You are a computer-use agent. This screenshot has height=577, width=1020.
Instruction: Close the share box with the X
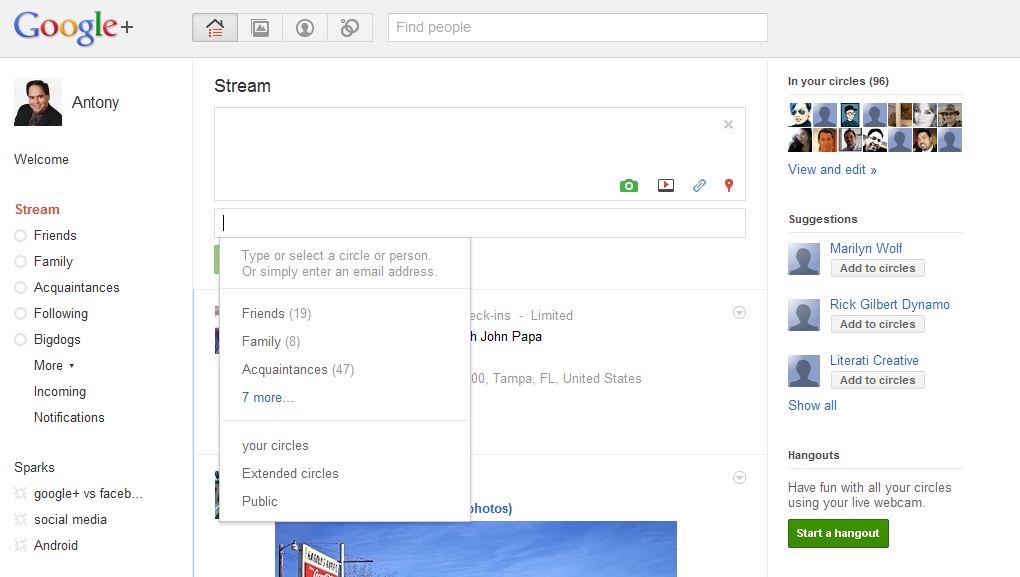(x=728, y=125)
